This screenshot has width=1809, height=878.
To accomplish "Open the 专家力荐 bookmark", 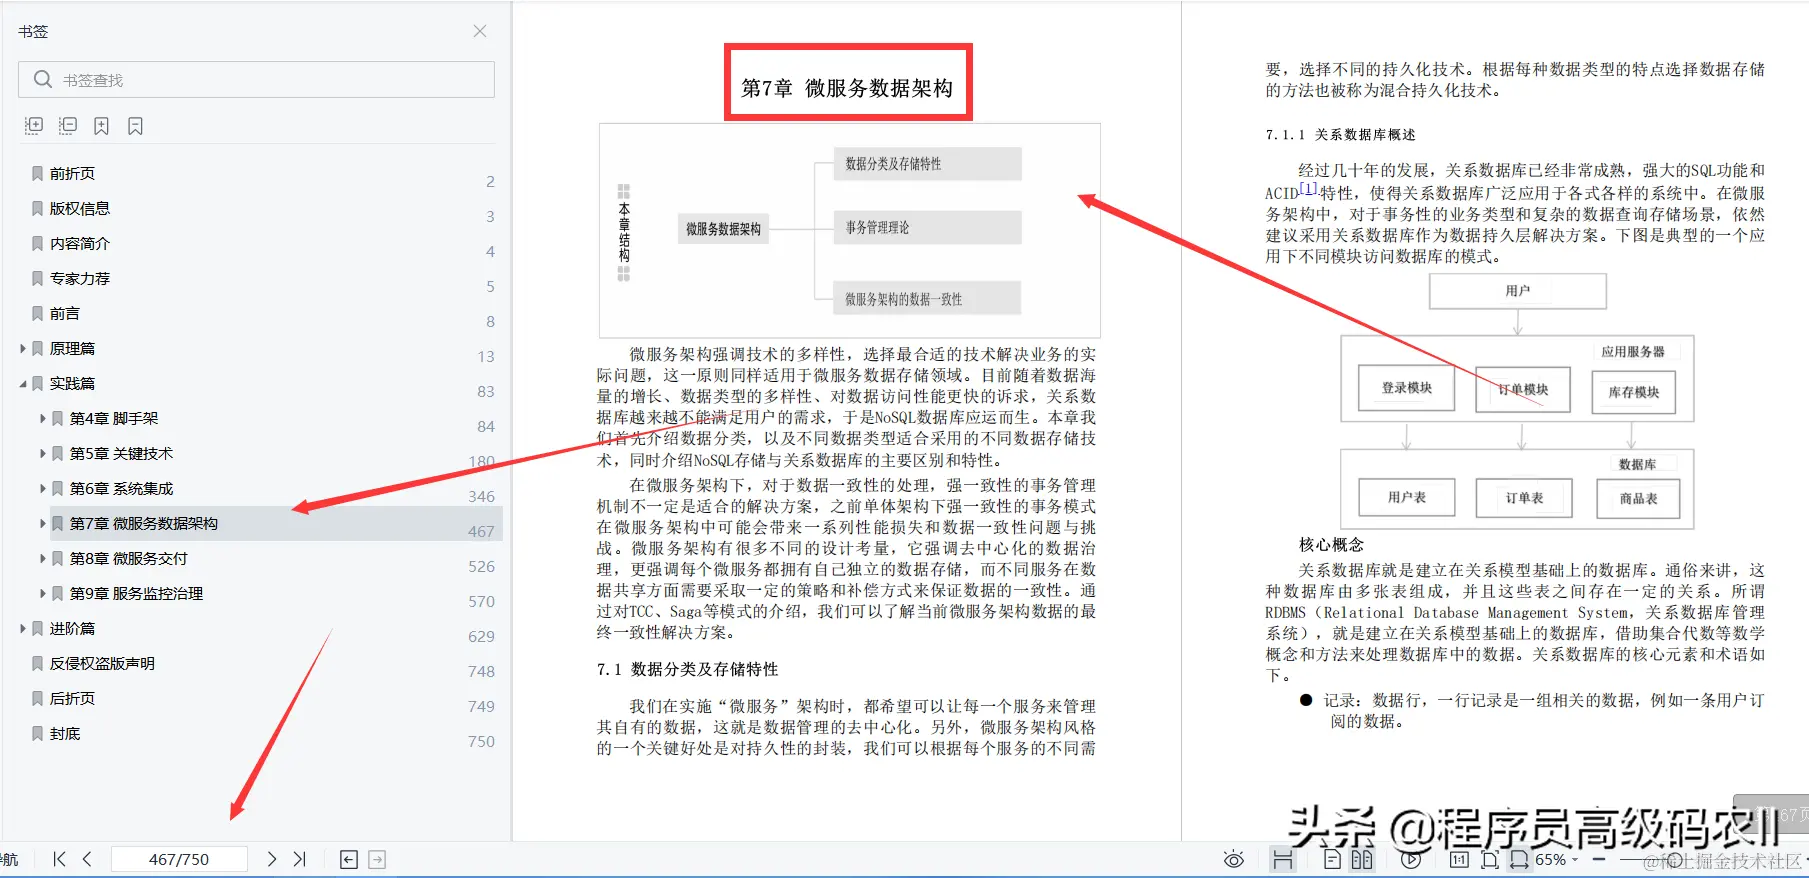I will coord(80,278).
